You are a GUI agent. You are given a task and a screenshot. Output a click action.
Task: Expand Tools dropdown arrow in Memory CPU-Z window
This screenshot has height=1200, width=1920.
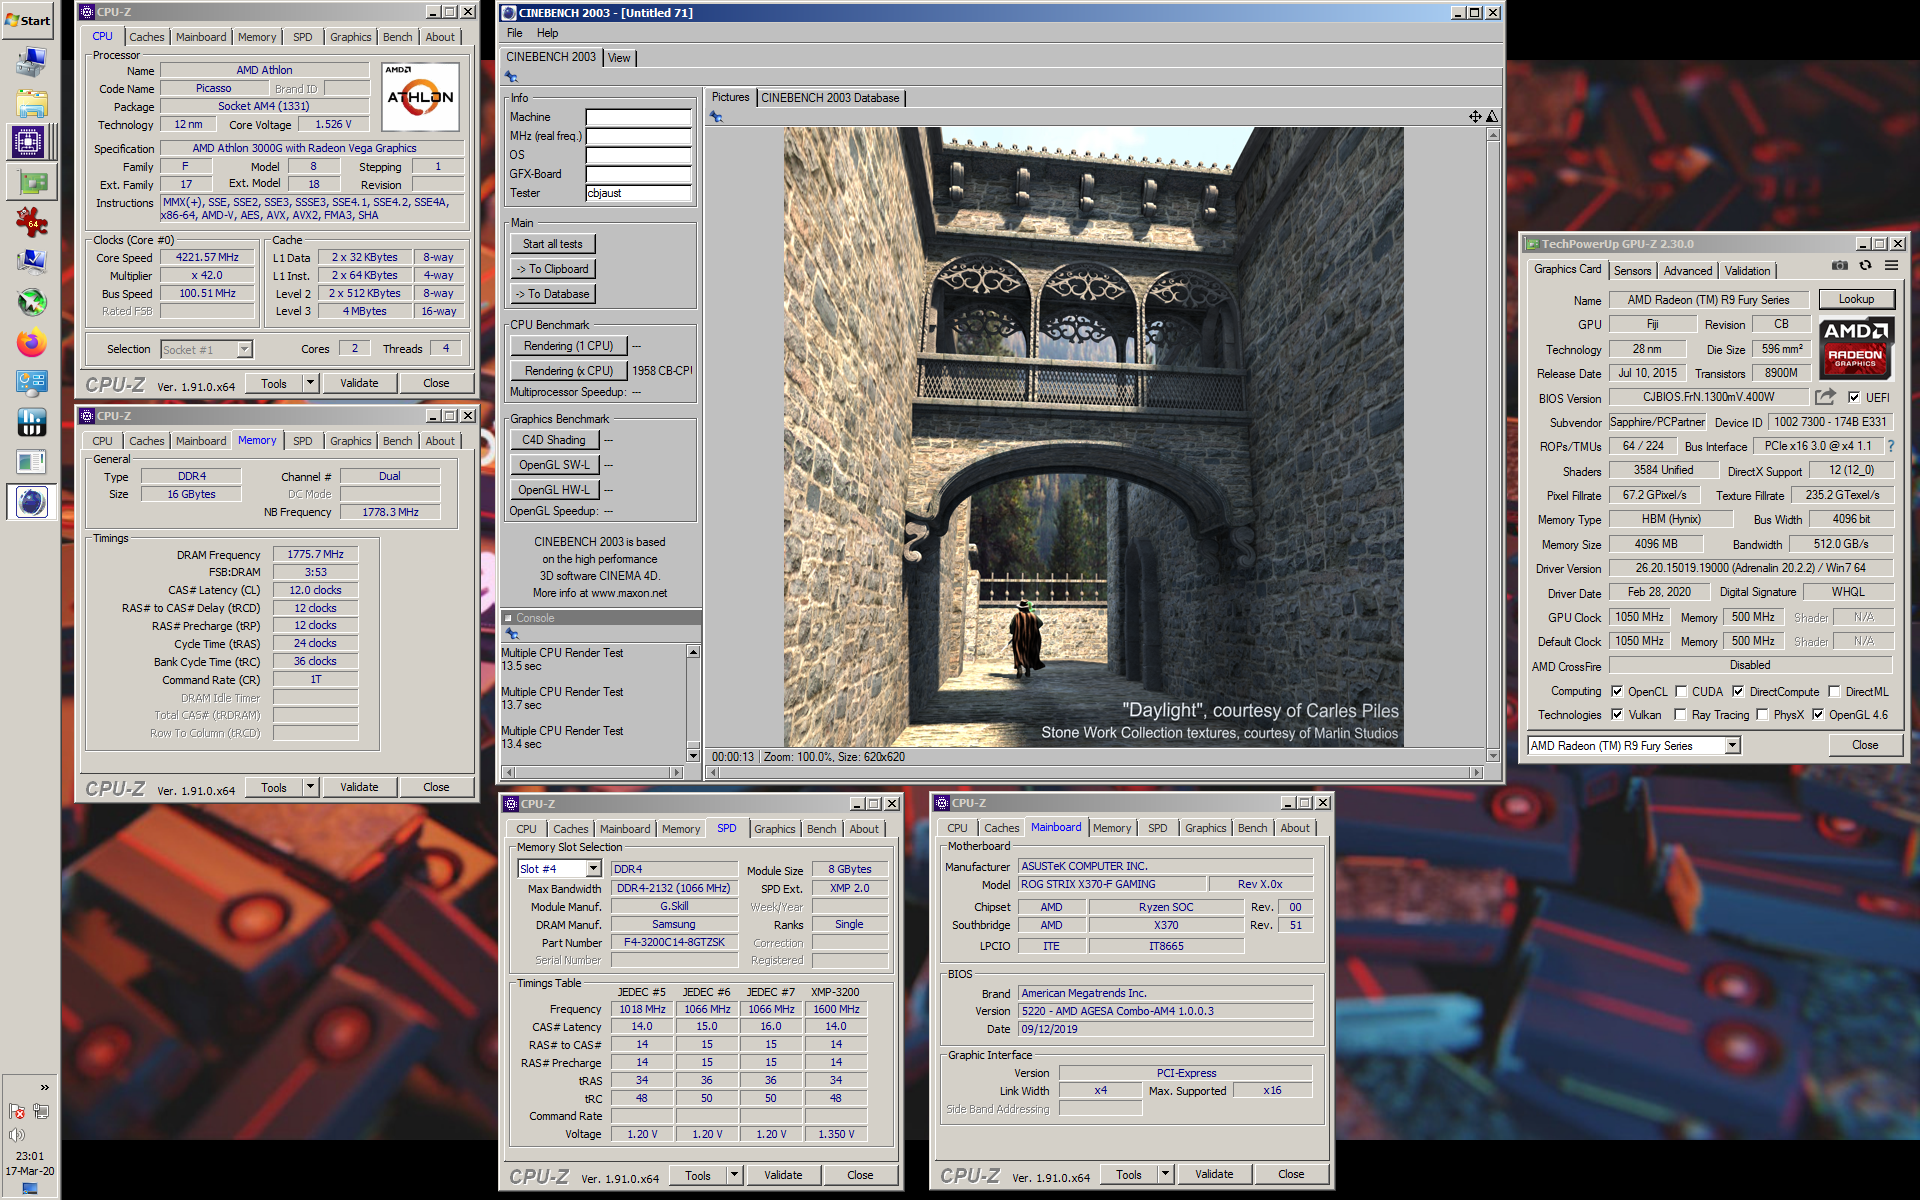pyautogui.click(x=310, y=787)
